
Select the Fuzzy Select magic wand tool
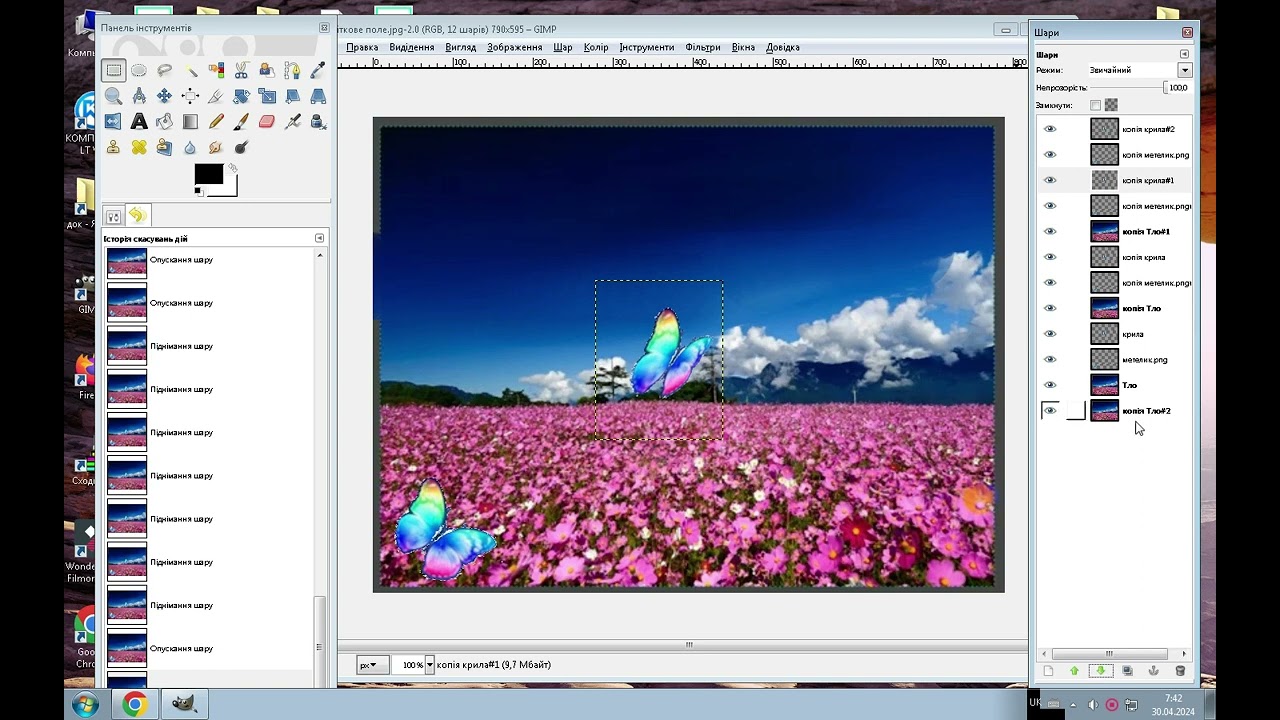(x=190, y=70)
